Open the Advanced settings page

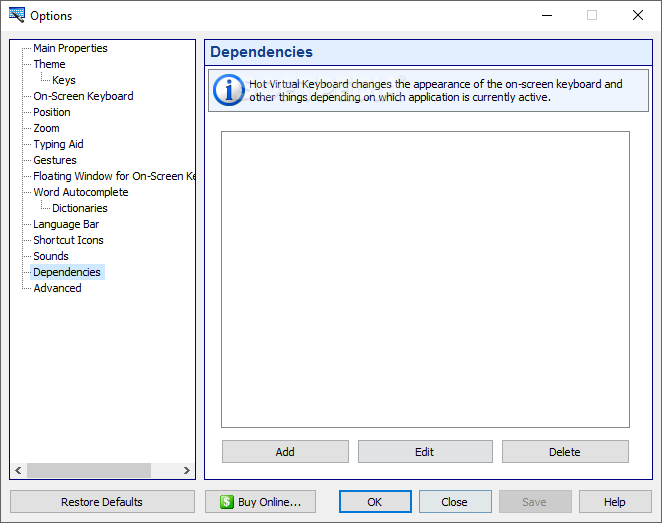coord(57,288)
